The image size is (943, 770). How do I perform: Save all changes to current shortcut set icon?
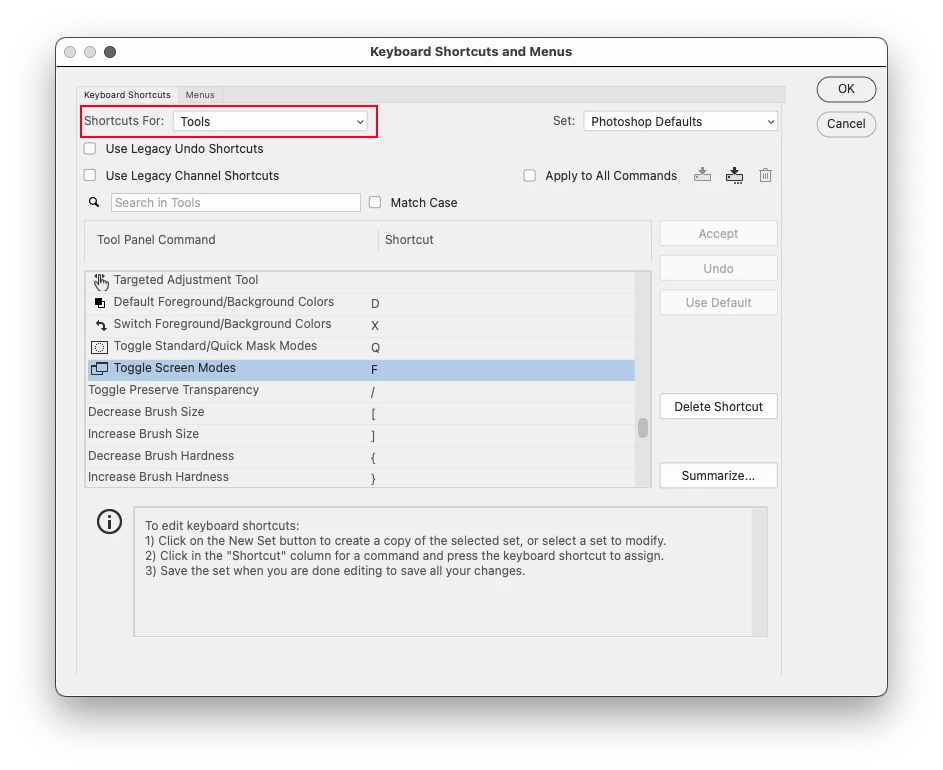[702, 175]
